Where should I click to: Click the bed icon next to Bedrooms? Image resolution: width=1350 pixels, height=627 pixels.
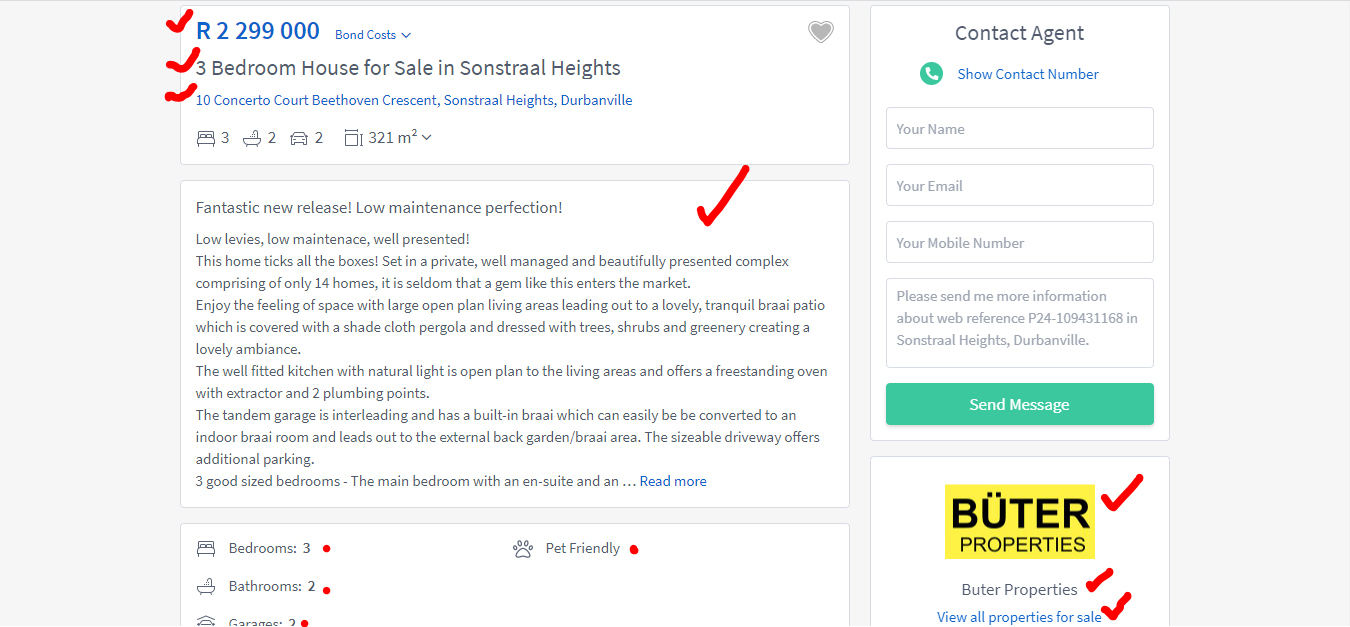pyautogui.click(x=206, y=548)
